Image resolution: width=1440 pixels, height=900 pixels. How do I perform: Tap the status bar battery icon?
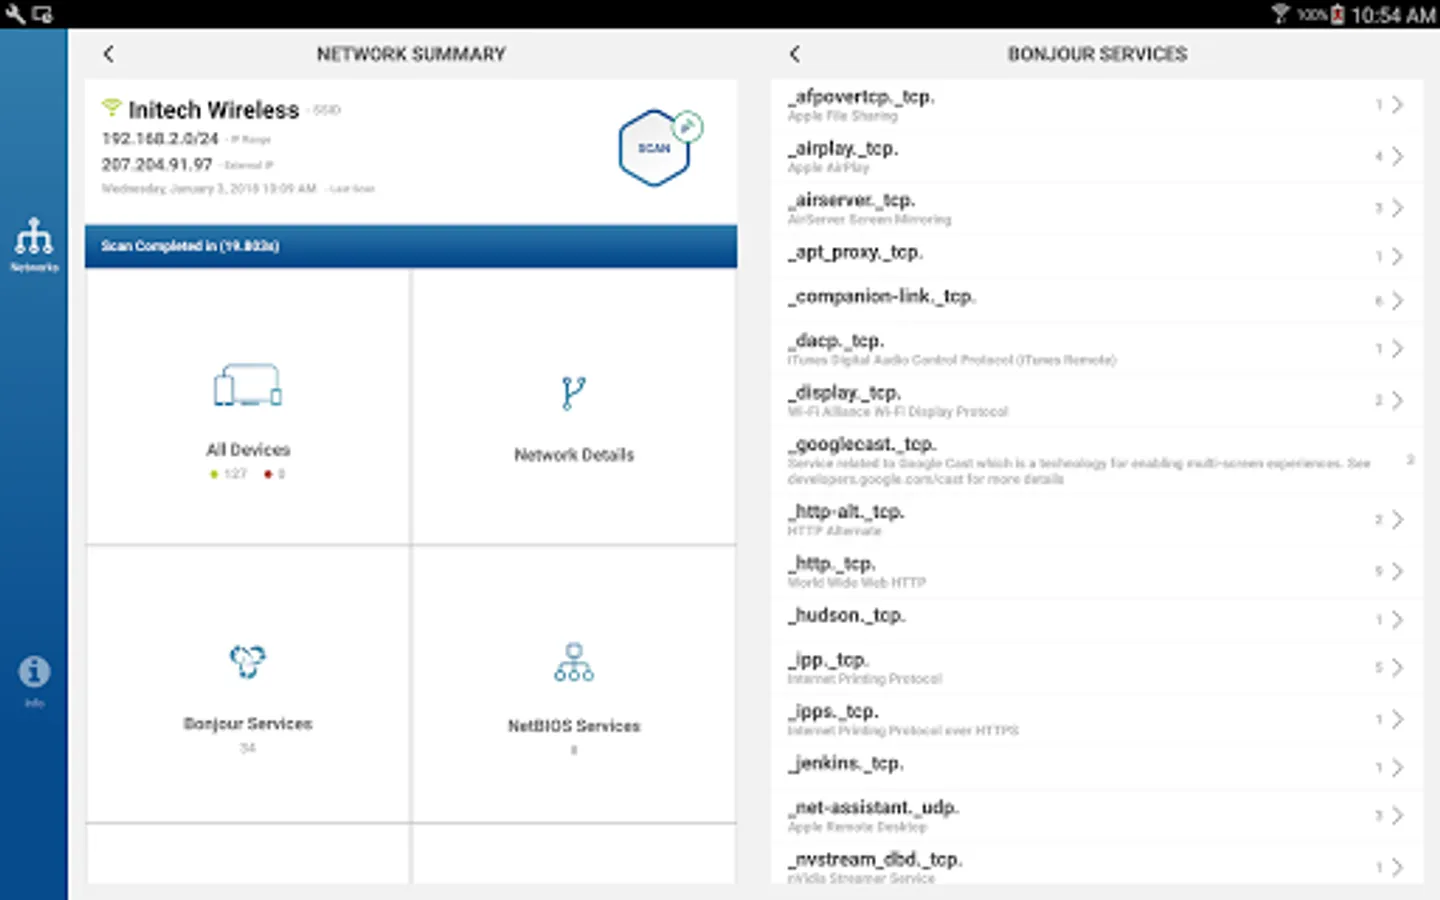[x=1337, y=14]
